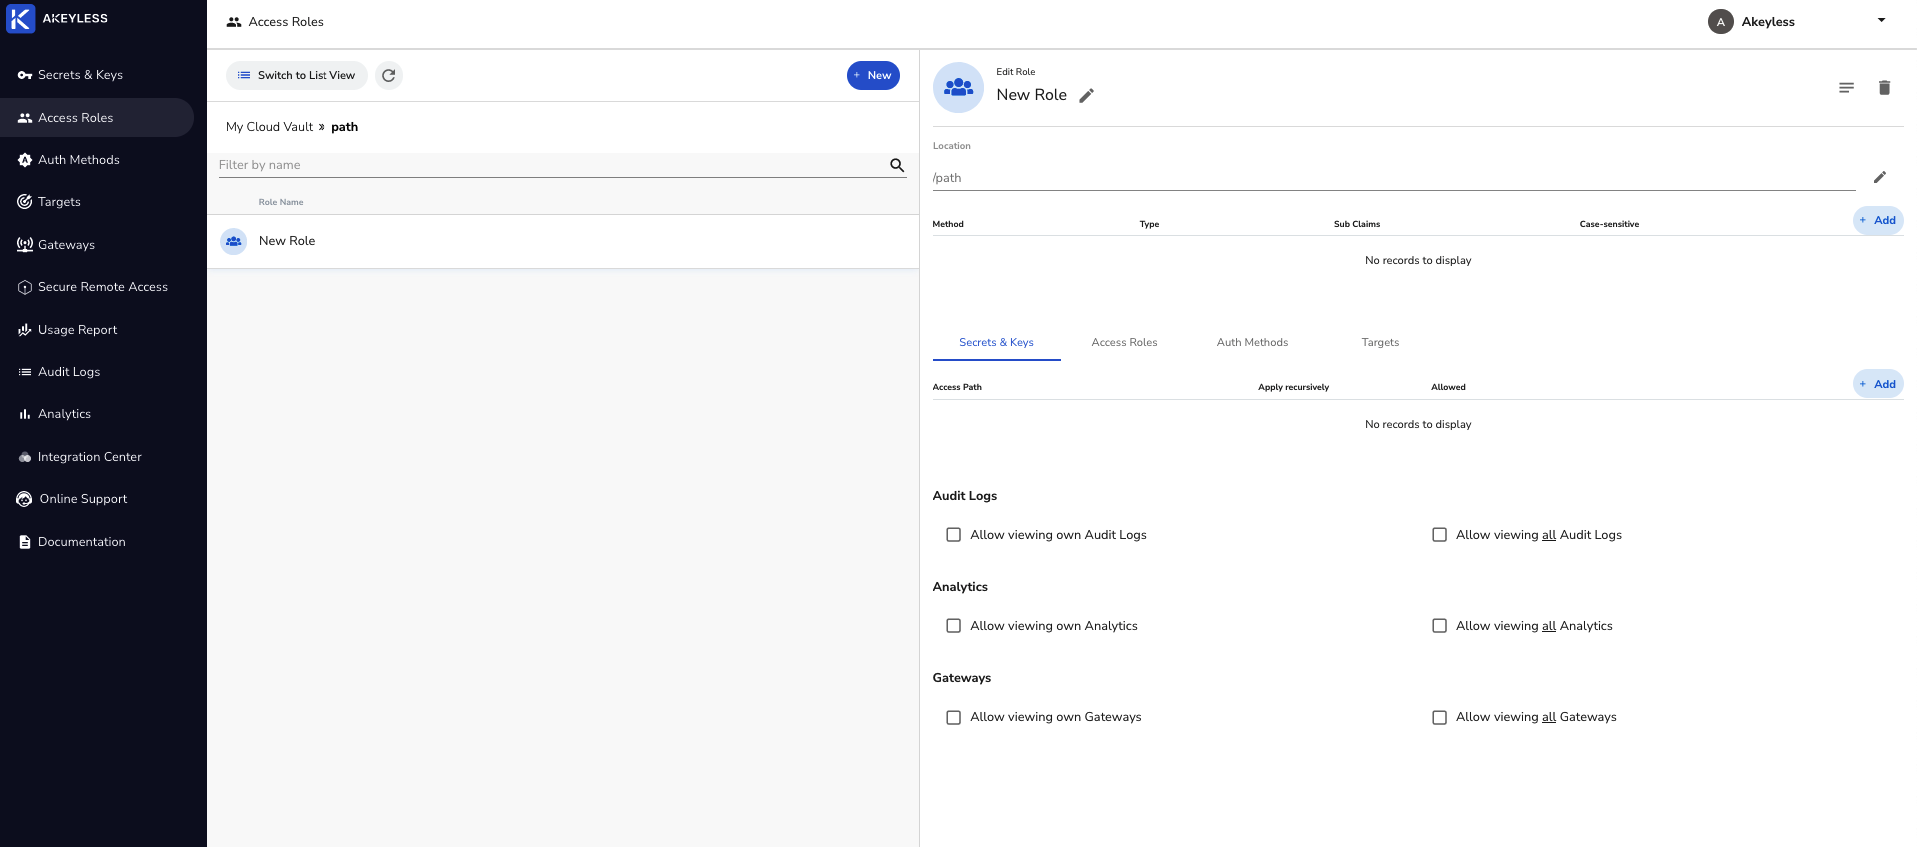Click the Sub Claims column header
Viewport: 1917px width, 847px height.
[x=1357, y=224]
